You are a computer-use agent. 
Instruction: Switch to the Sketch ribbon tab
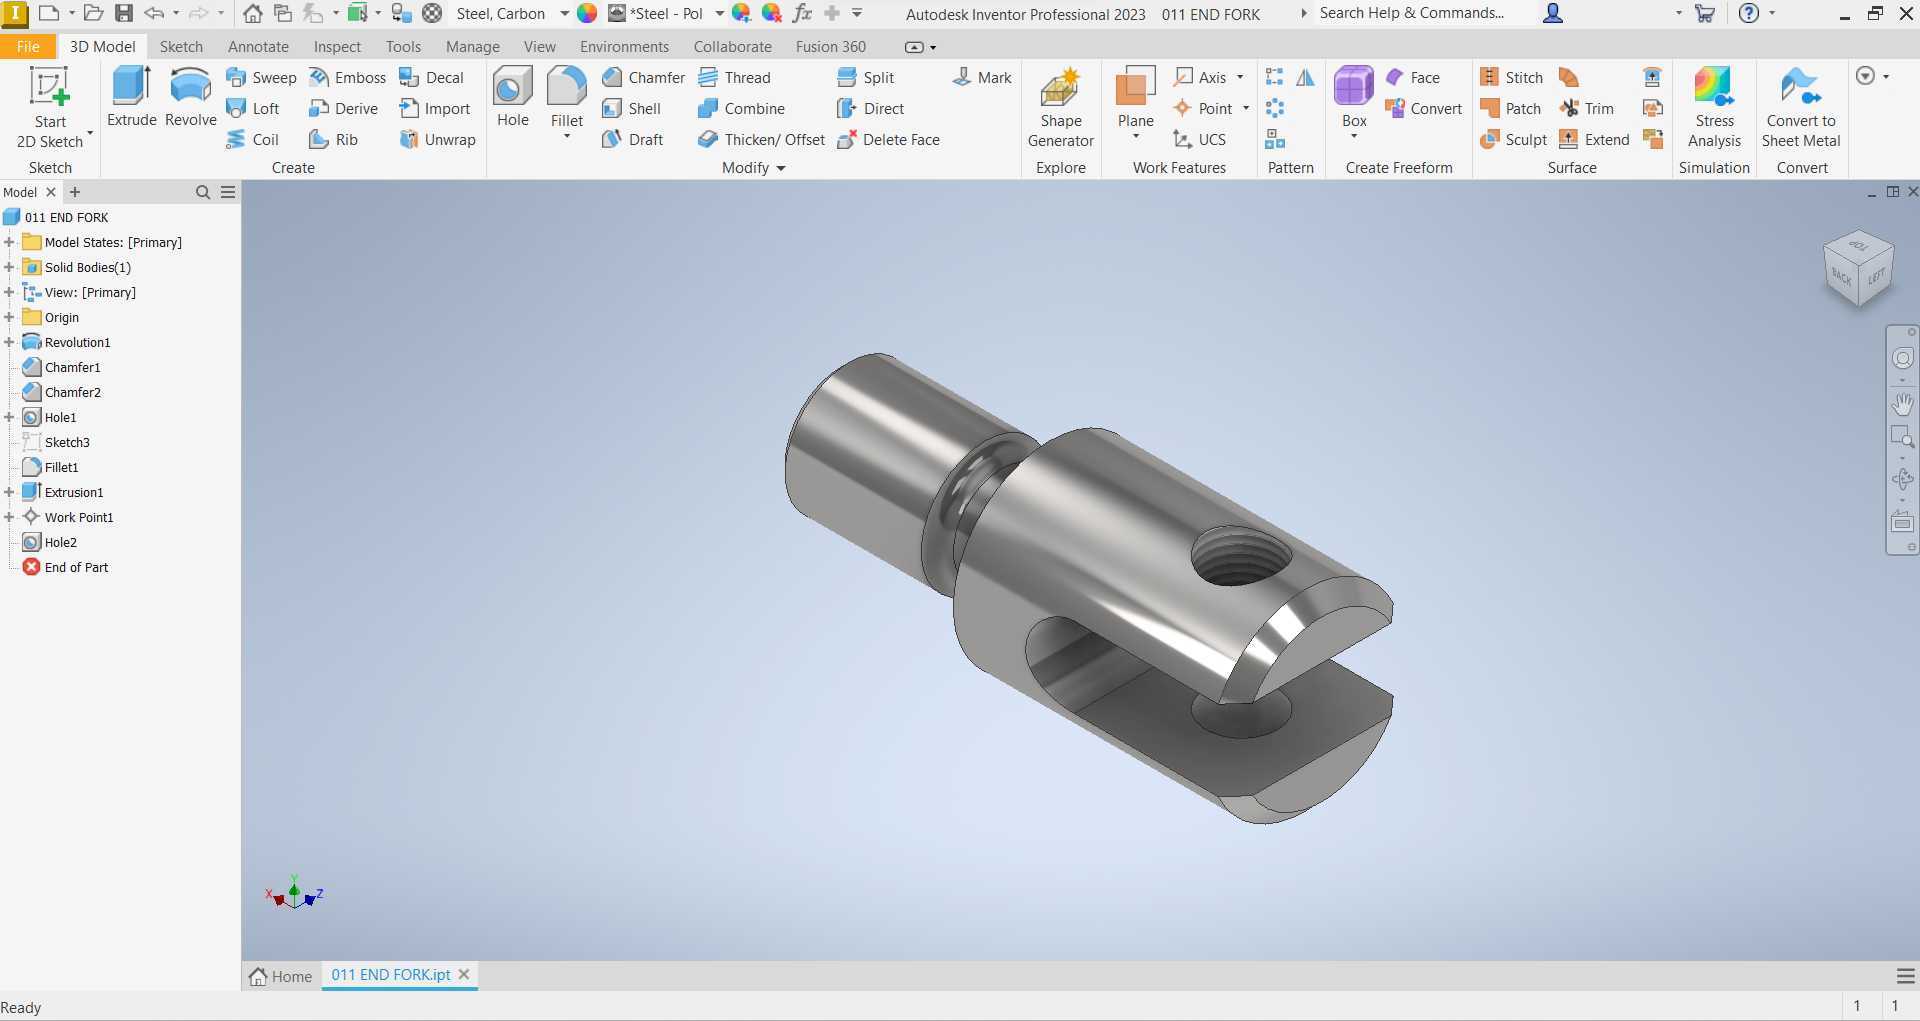[x=181, y=46]
